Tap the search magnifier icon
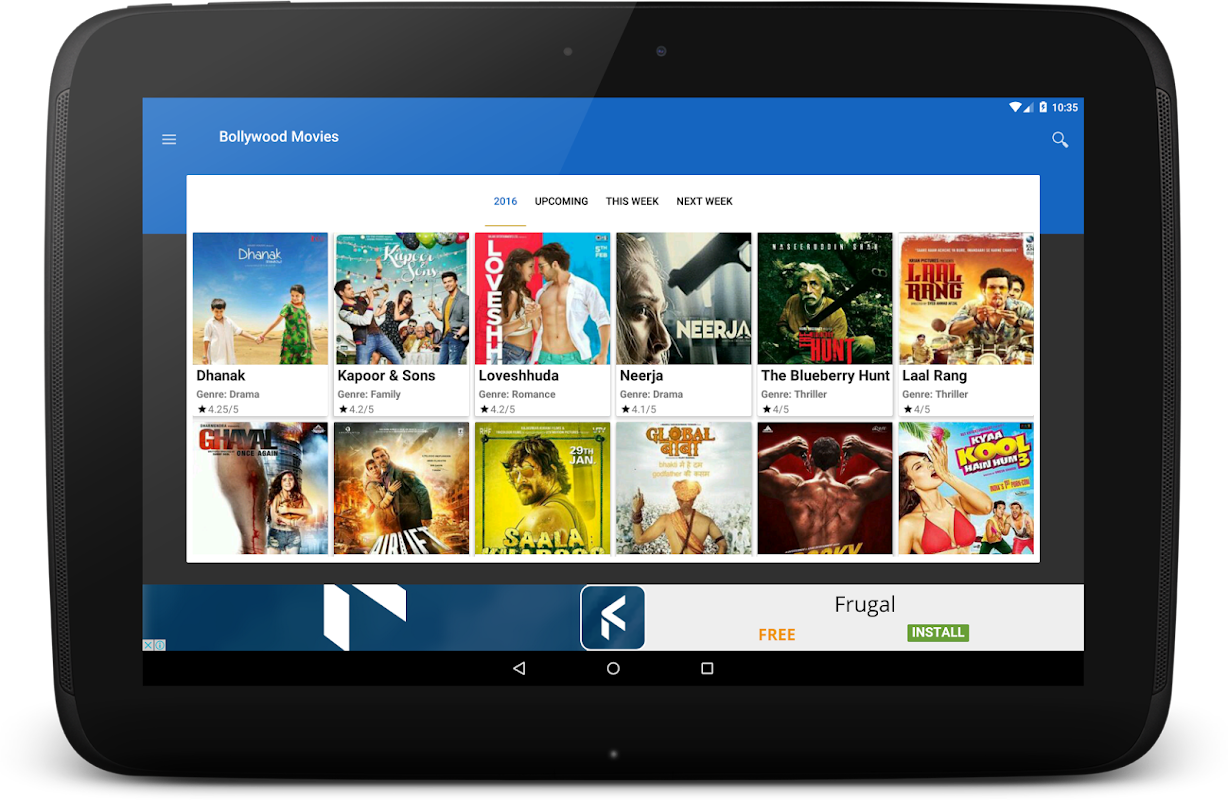Viewport: 1228px width, 800px height. click(x=1060, y=140)
